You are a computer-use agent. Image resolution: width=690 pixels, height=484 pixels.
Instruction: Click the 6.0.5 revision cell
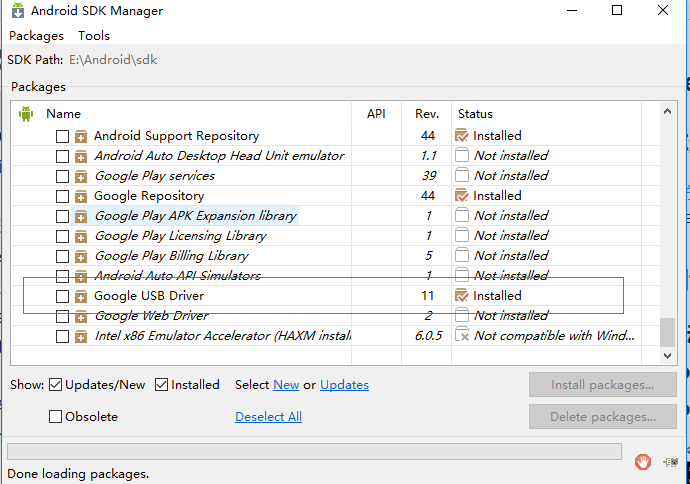click(428, 336)
